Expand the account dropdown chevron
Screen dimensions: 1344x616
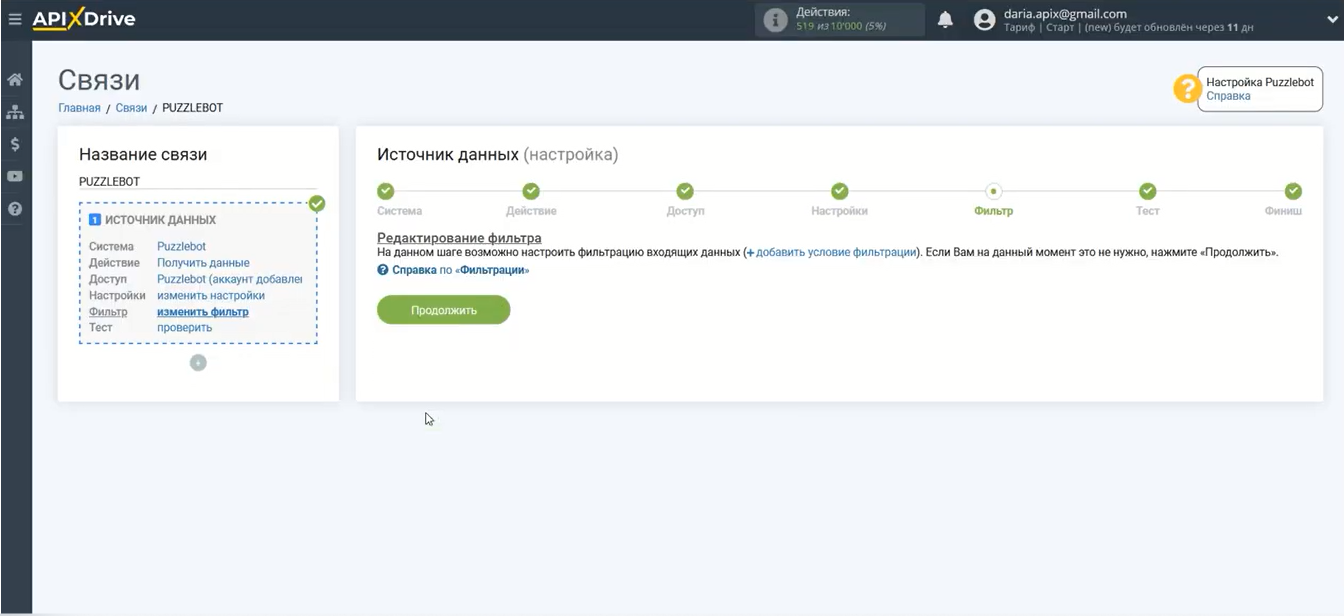coord(1332,19)
